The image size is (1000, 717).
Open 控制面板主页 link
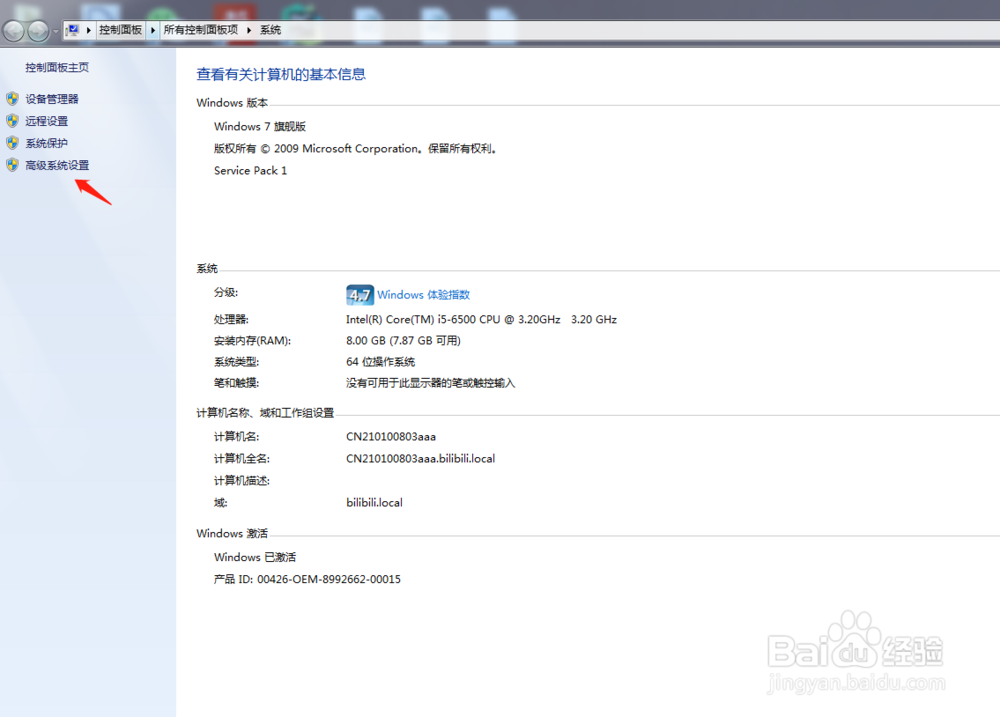pos(57,68)
